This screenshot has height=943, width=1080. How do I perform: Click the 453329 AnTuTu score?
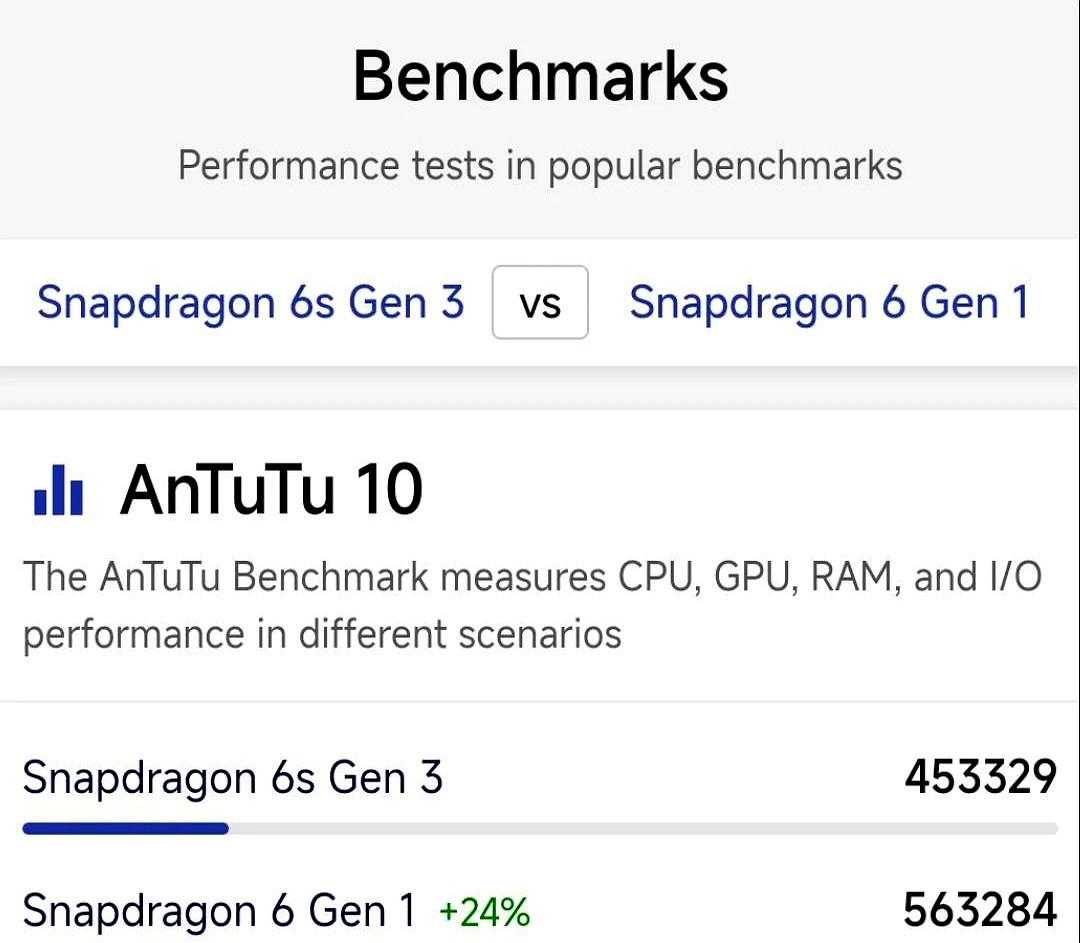coord(980,777)
